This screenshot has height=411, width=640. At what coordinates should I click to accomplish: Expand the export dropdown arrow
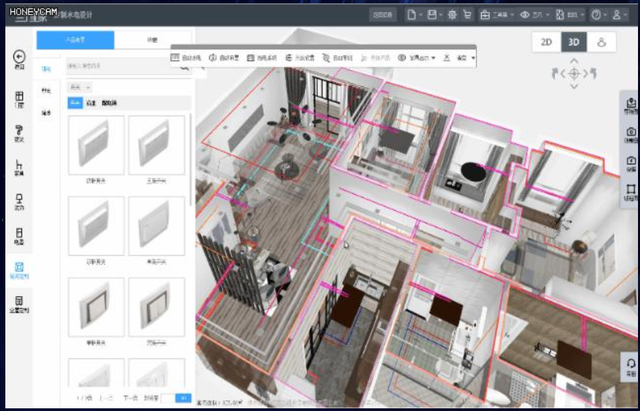[x=582, y=15]
